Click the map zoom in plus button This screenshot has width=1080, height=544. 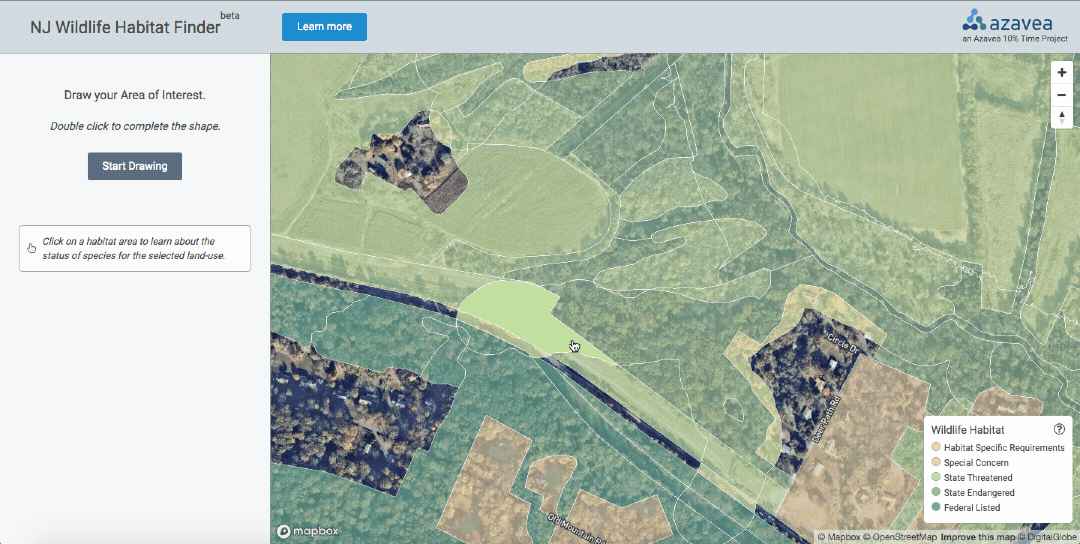tap(1061, 73)
